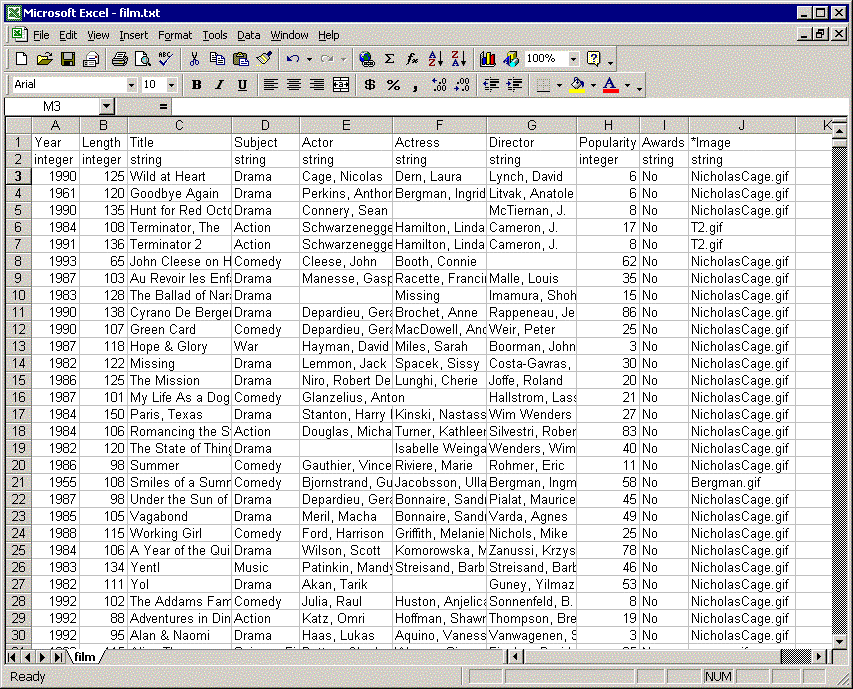Image resolution: width=853 pixels, height=689 pixels.
Task: Expand the Fill Color dropdown arrow
Action: pyautogui.click(x=593, y=85)
